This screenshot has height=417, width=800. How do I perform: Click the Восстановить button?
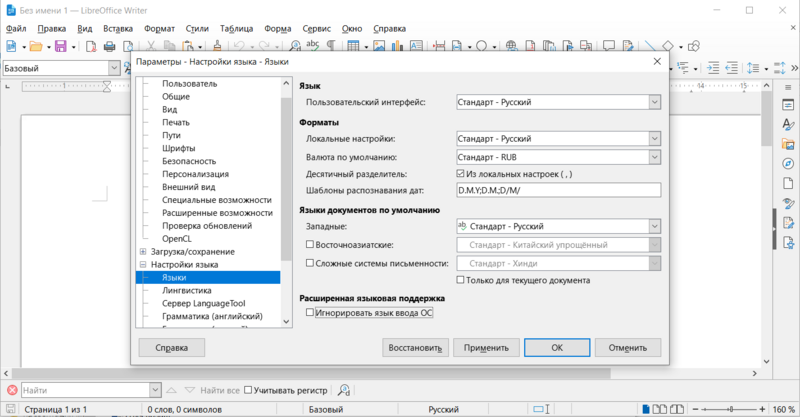pyautogui.click(x=415, y=348)
